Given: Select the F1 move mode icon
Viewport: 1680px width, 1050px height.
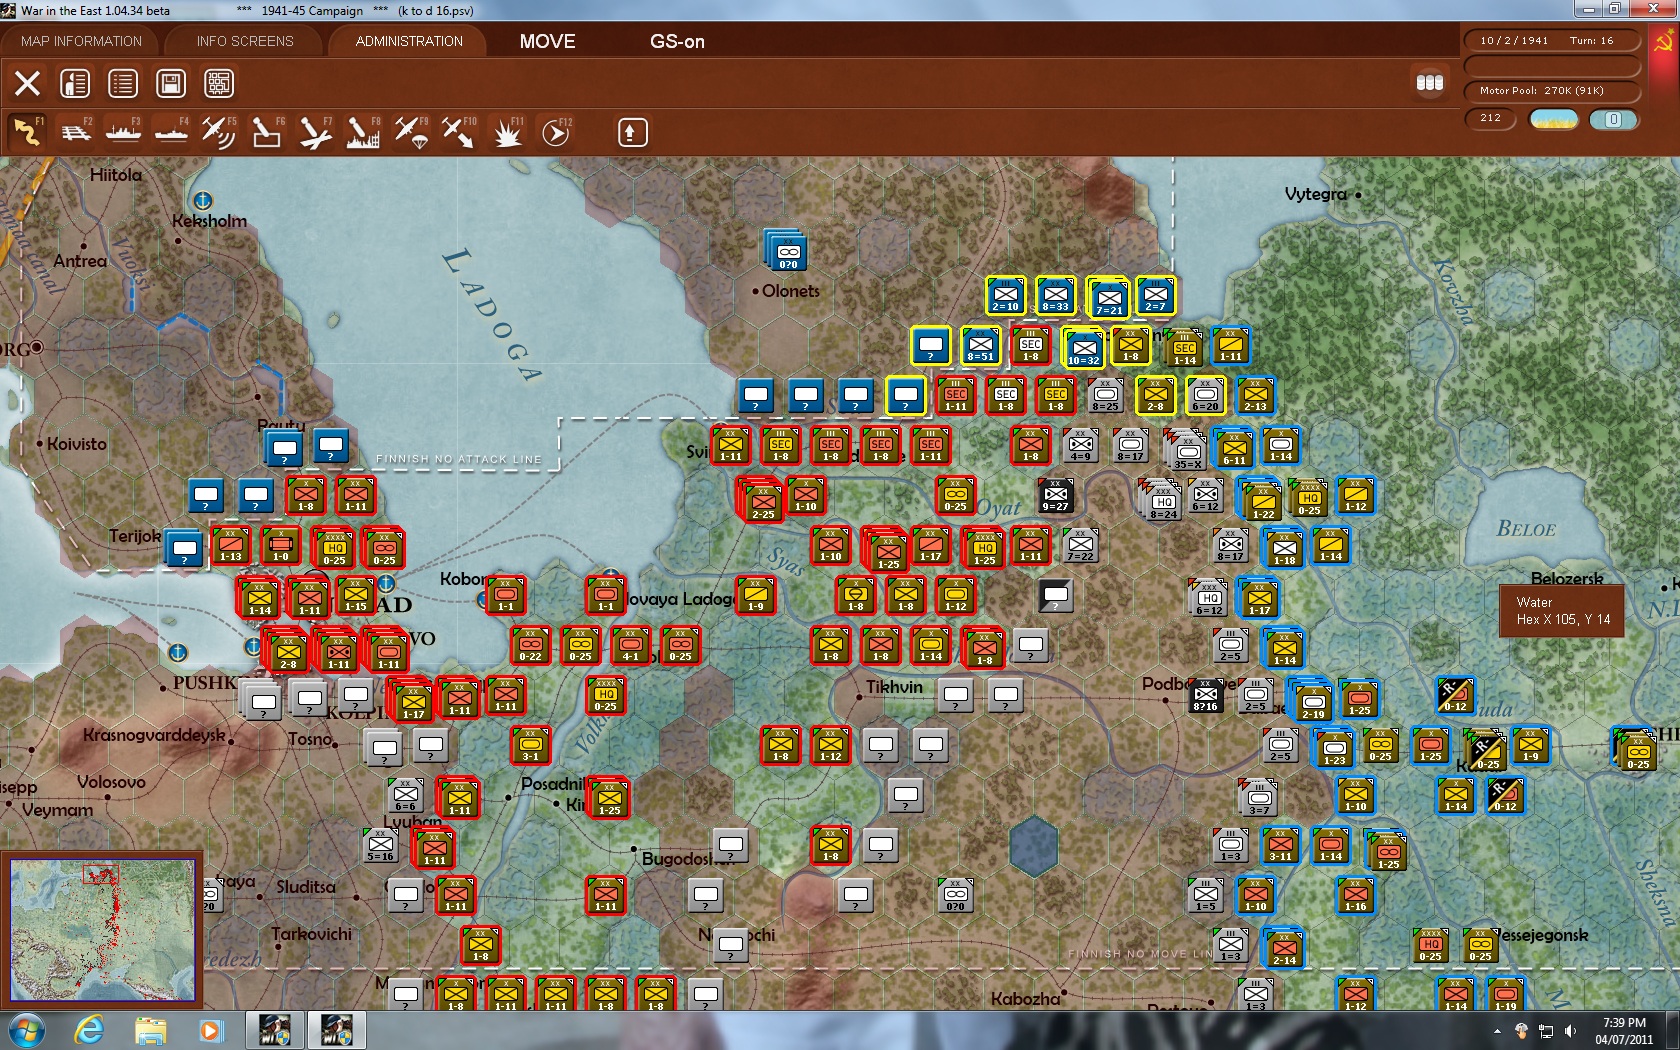Looking at the screenshot, I should [x=27, y=131].
